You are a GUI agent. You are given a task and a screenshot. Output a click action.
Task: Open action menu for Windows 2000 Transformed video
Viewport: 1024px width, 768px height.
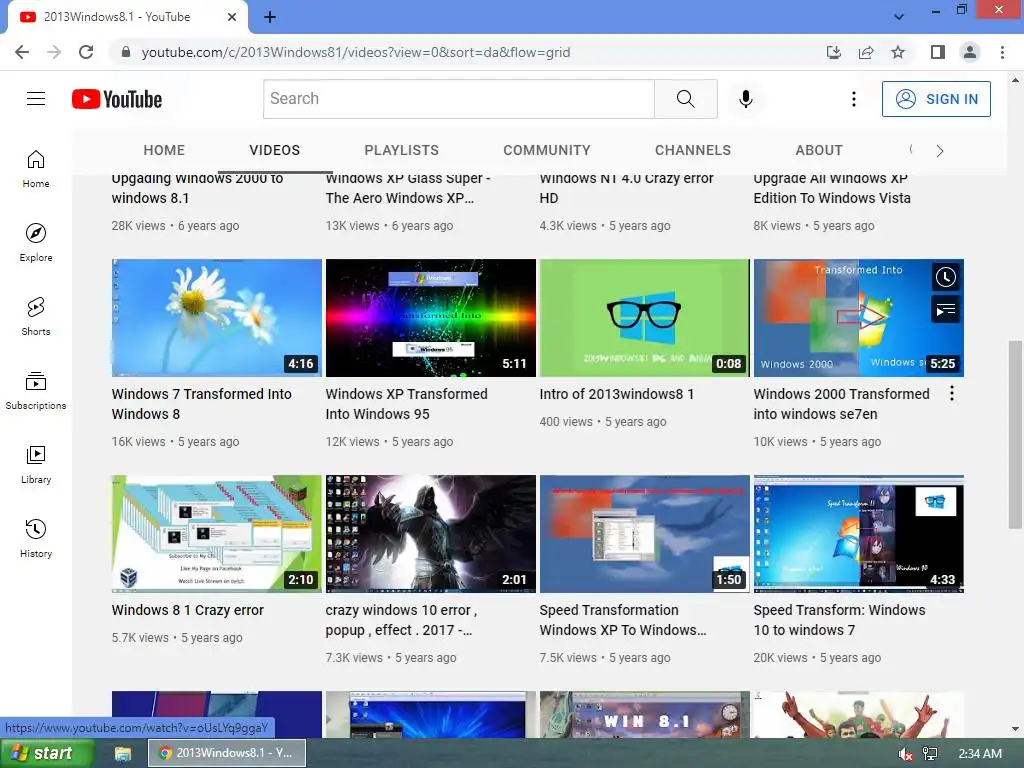click(x=952, y=393)
